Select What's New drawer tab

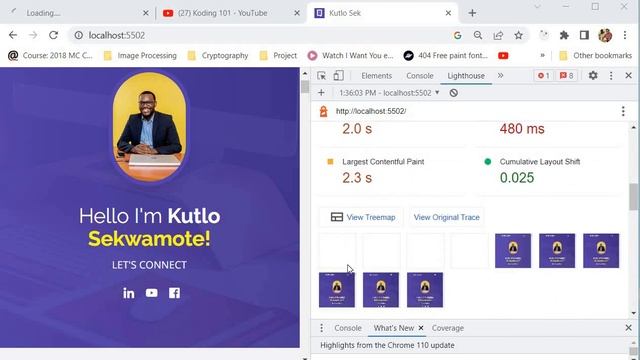pos(394,328)
